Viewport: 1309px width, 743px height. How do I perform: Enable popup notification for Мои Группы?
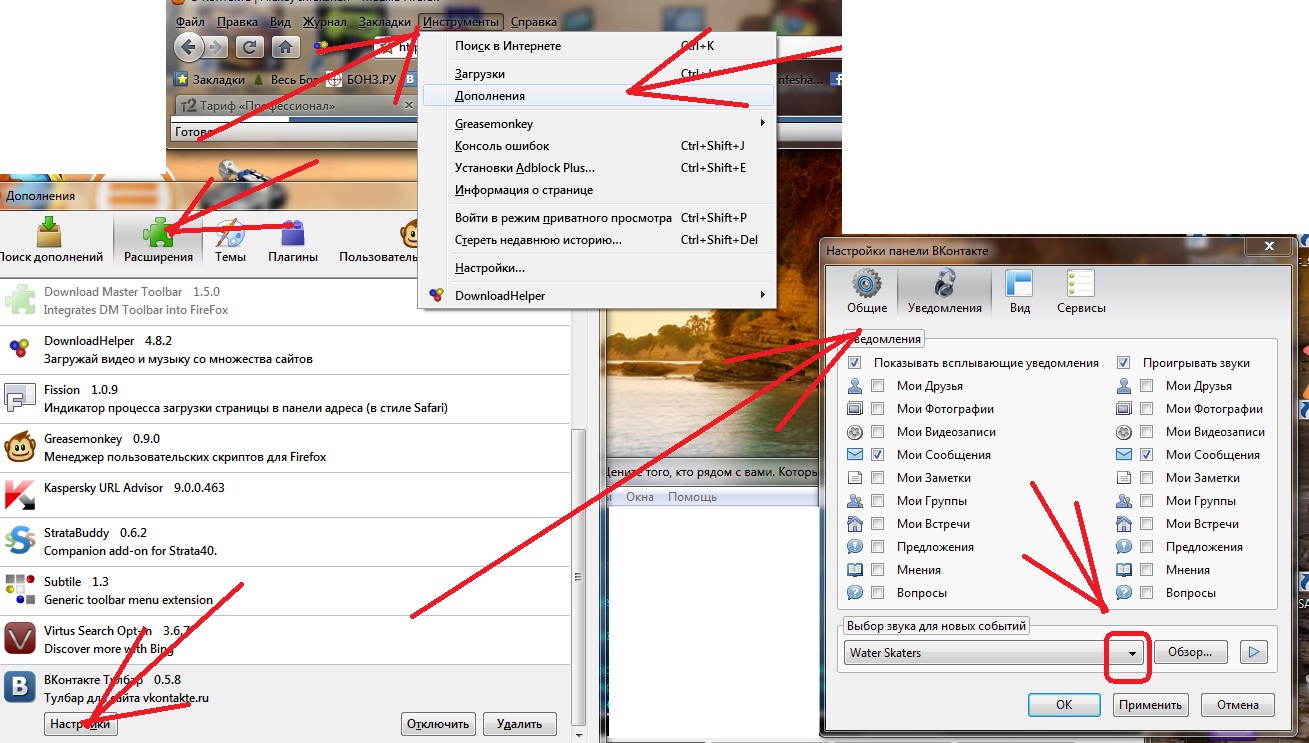[877, 501]
